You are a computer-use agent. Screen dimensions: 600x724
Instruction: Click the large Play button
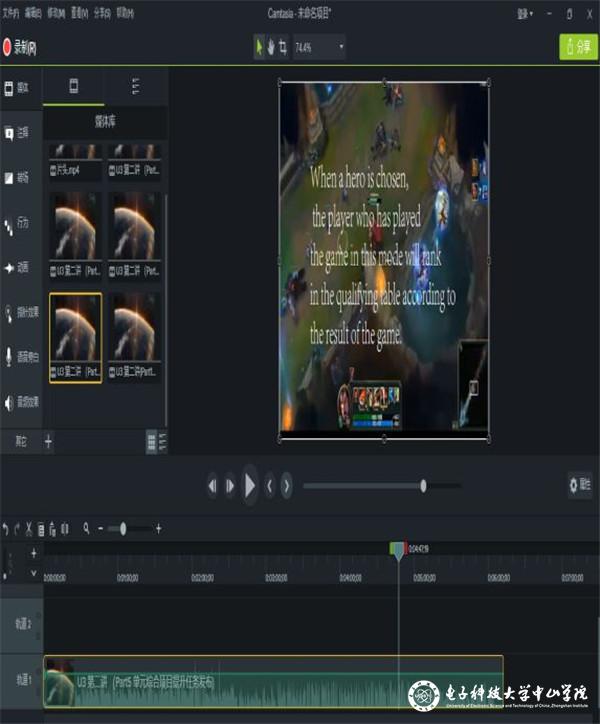coord(250,486)
